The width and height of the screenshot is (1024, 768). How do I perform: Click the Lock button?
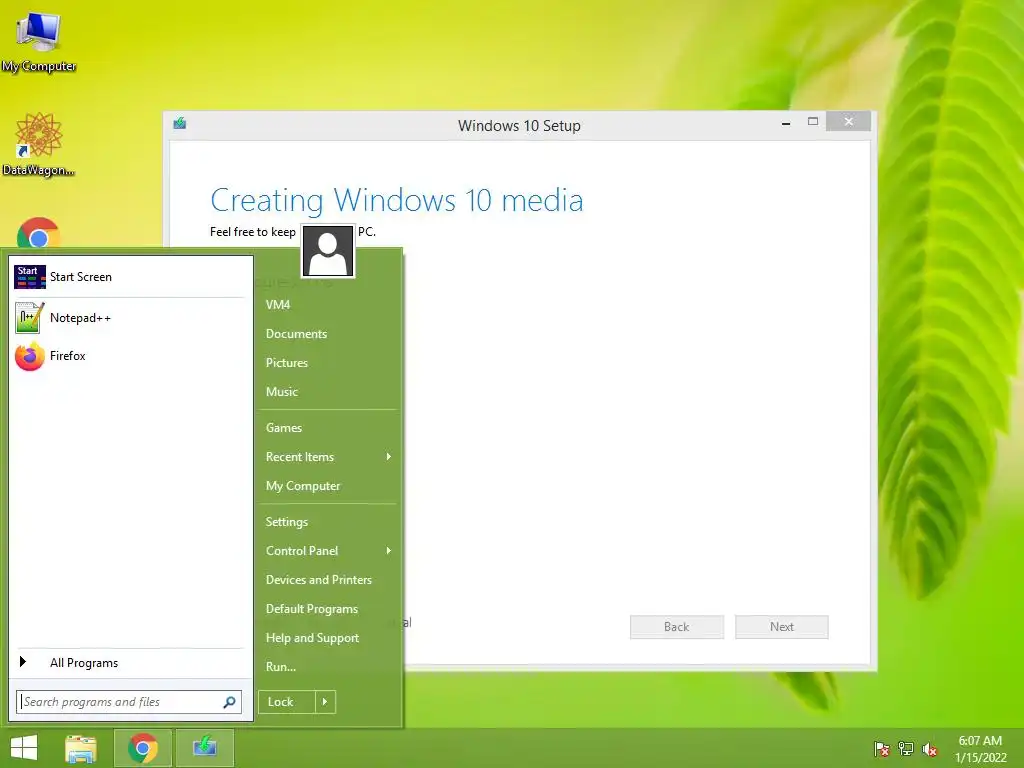(287, 702)
